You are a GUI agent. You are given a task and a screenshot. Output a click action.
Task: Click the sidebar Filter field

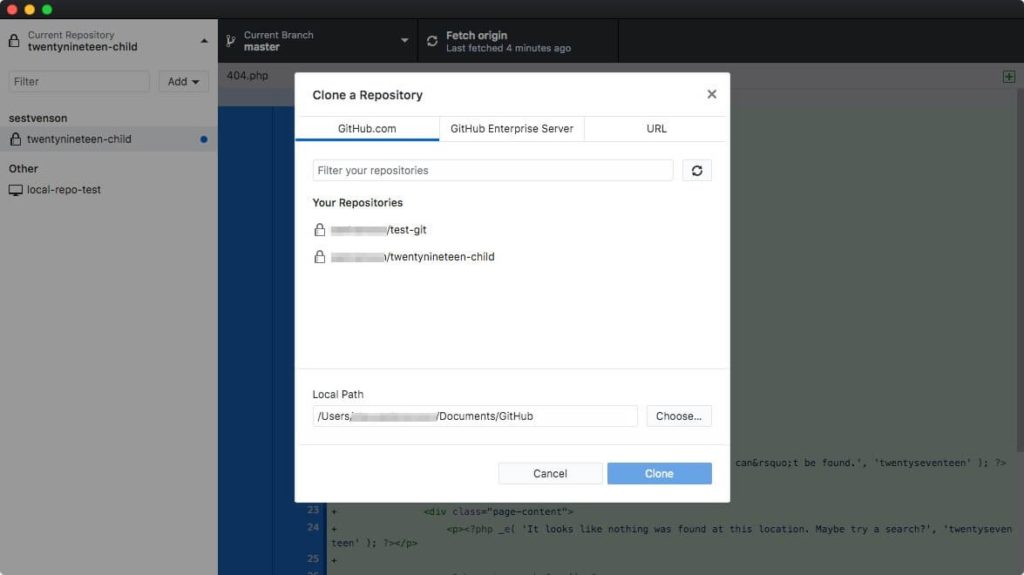[79, 82]
